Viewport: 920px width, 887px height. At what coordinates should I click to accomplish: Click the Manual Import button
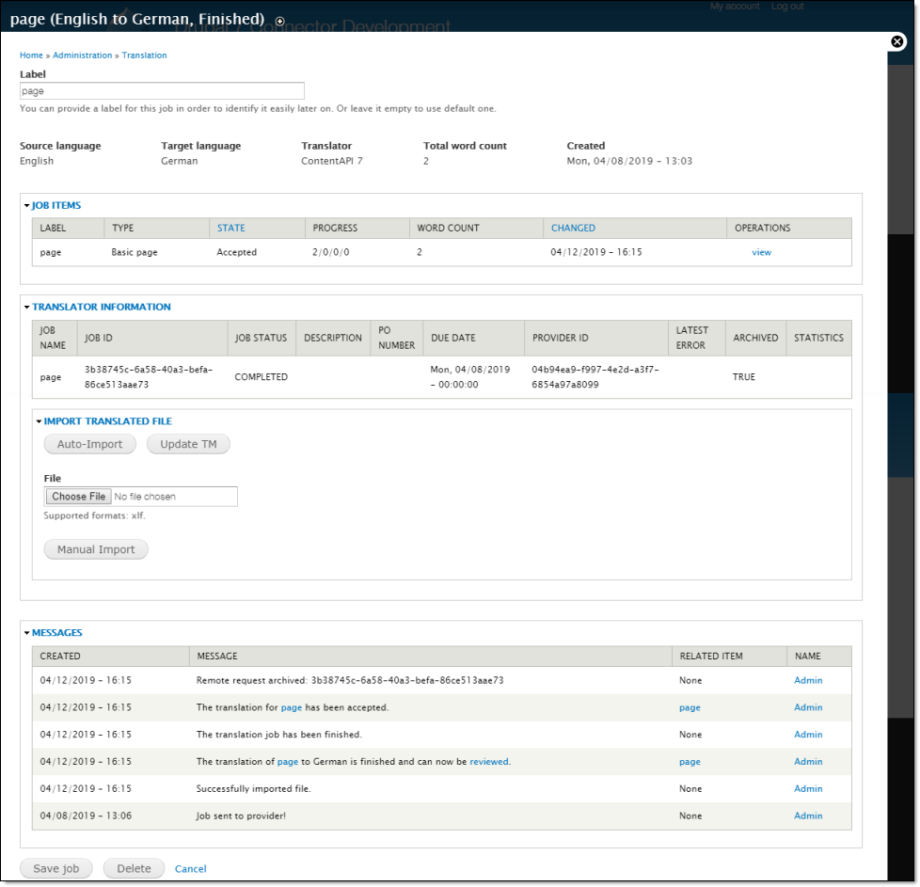96,549
